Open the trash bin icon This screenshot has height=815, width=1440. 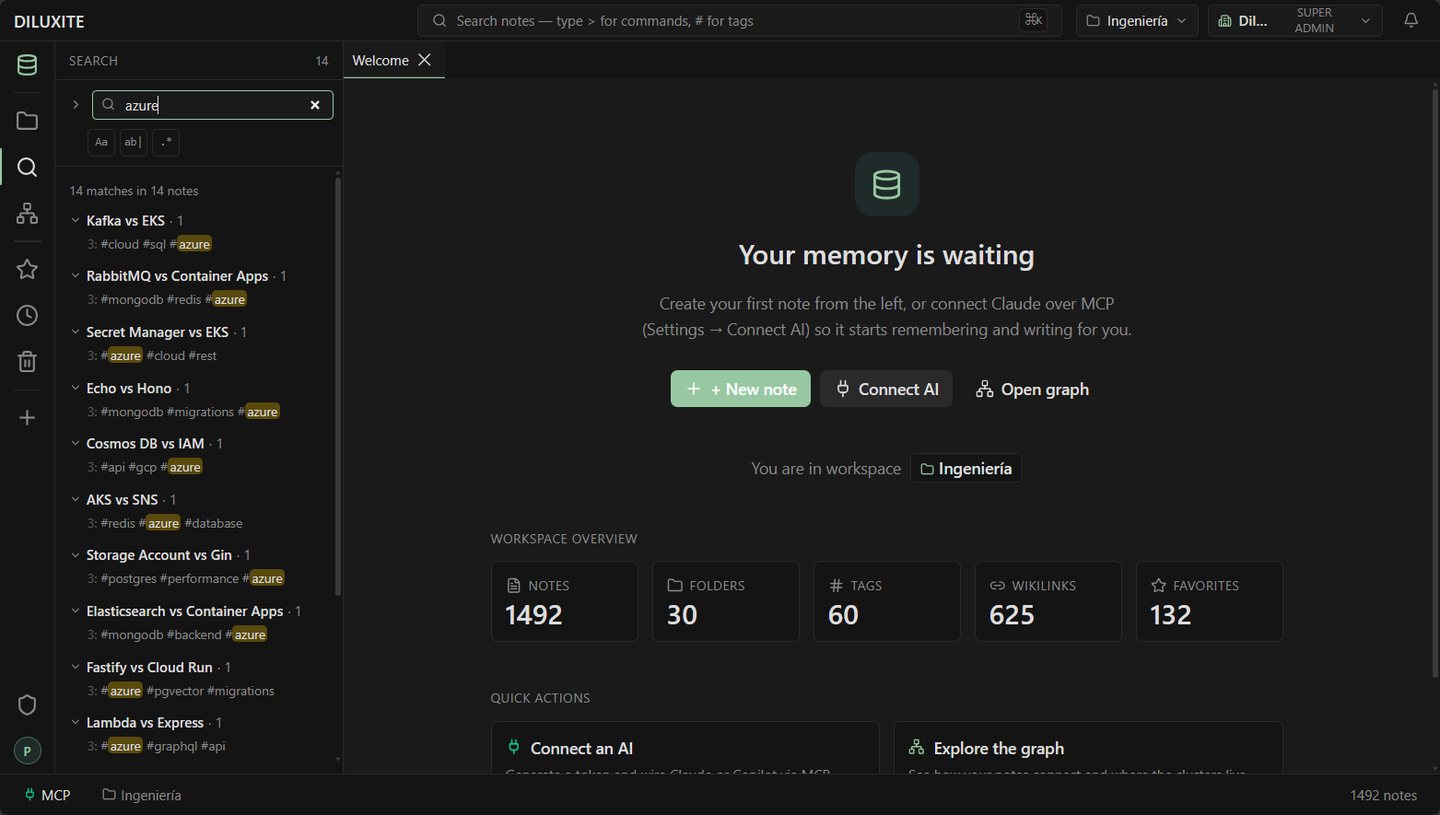27,361
